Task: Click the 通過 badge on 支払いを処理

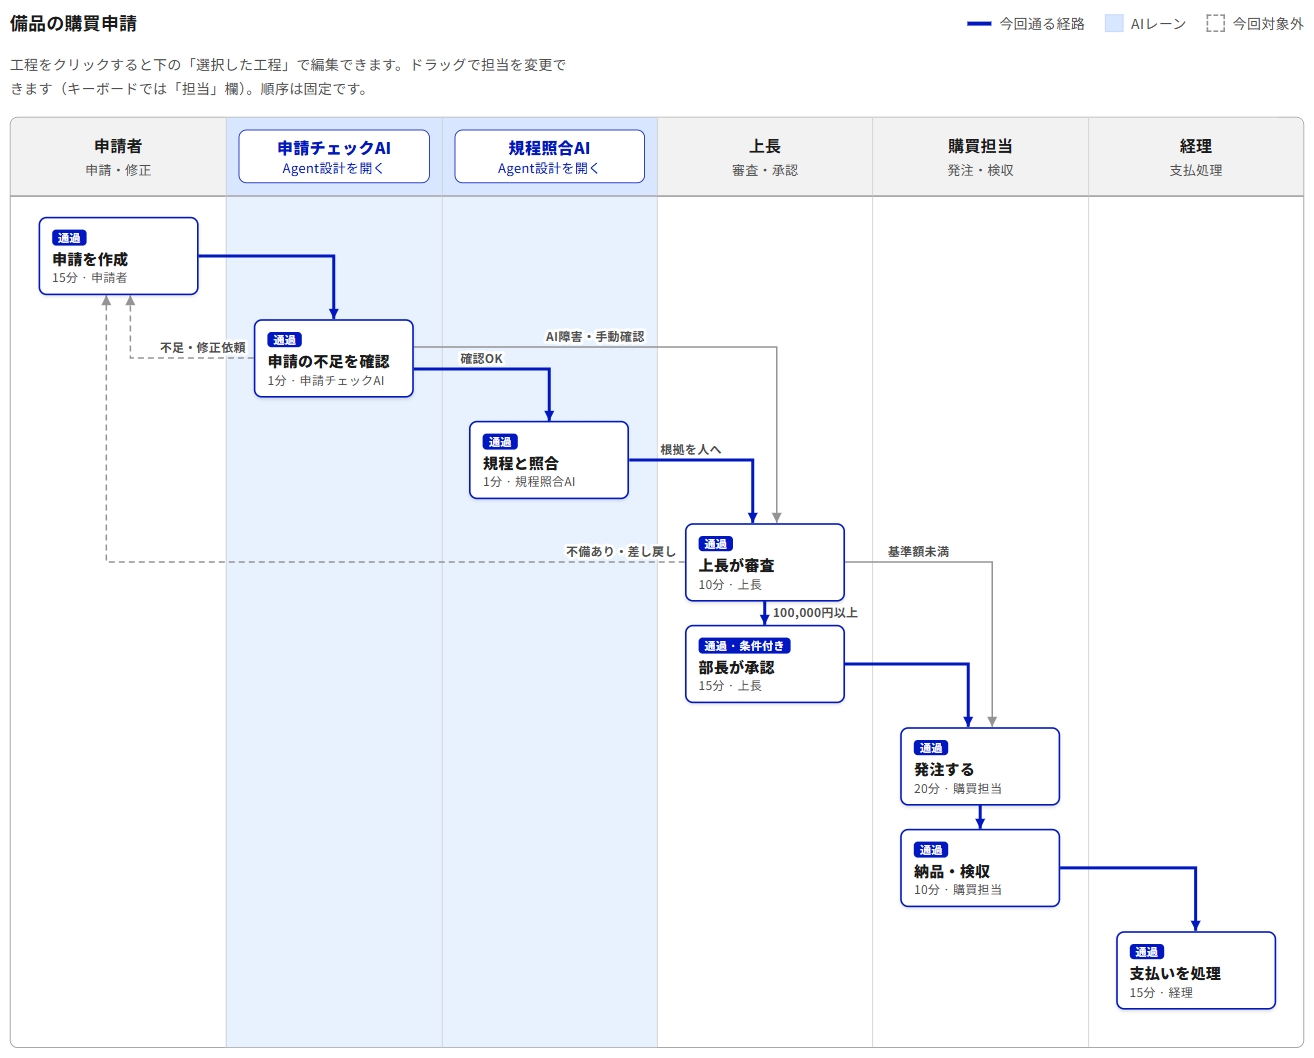Action: (x=1147, y=952)
